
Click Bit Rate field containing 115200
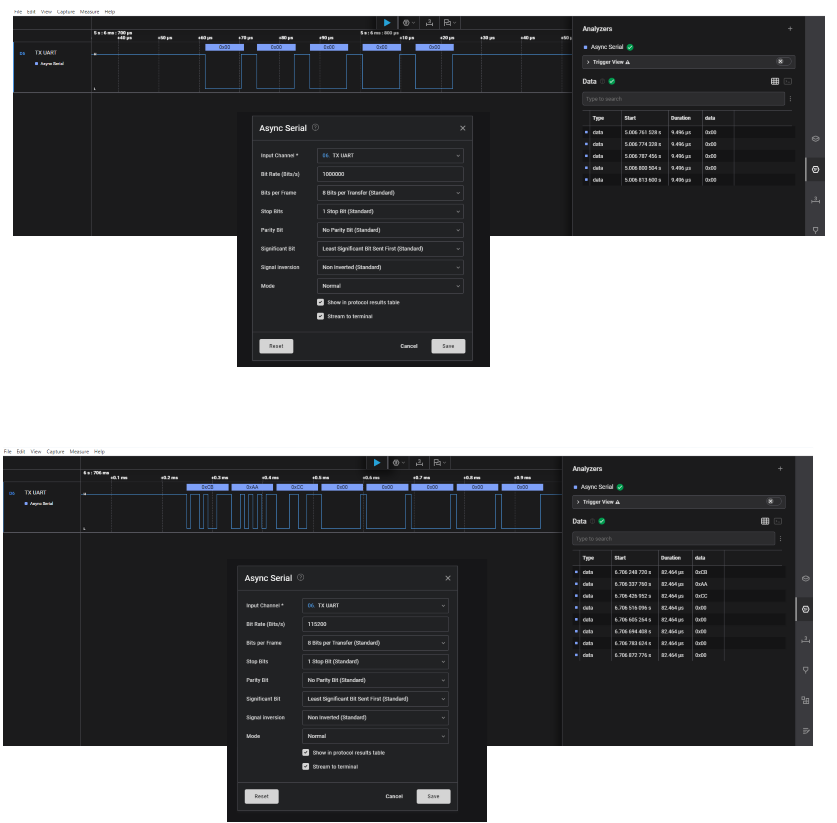pyautogui.click(x=375, y=624)
